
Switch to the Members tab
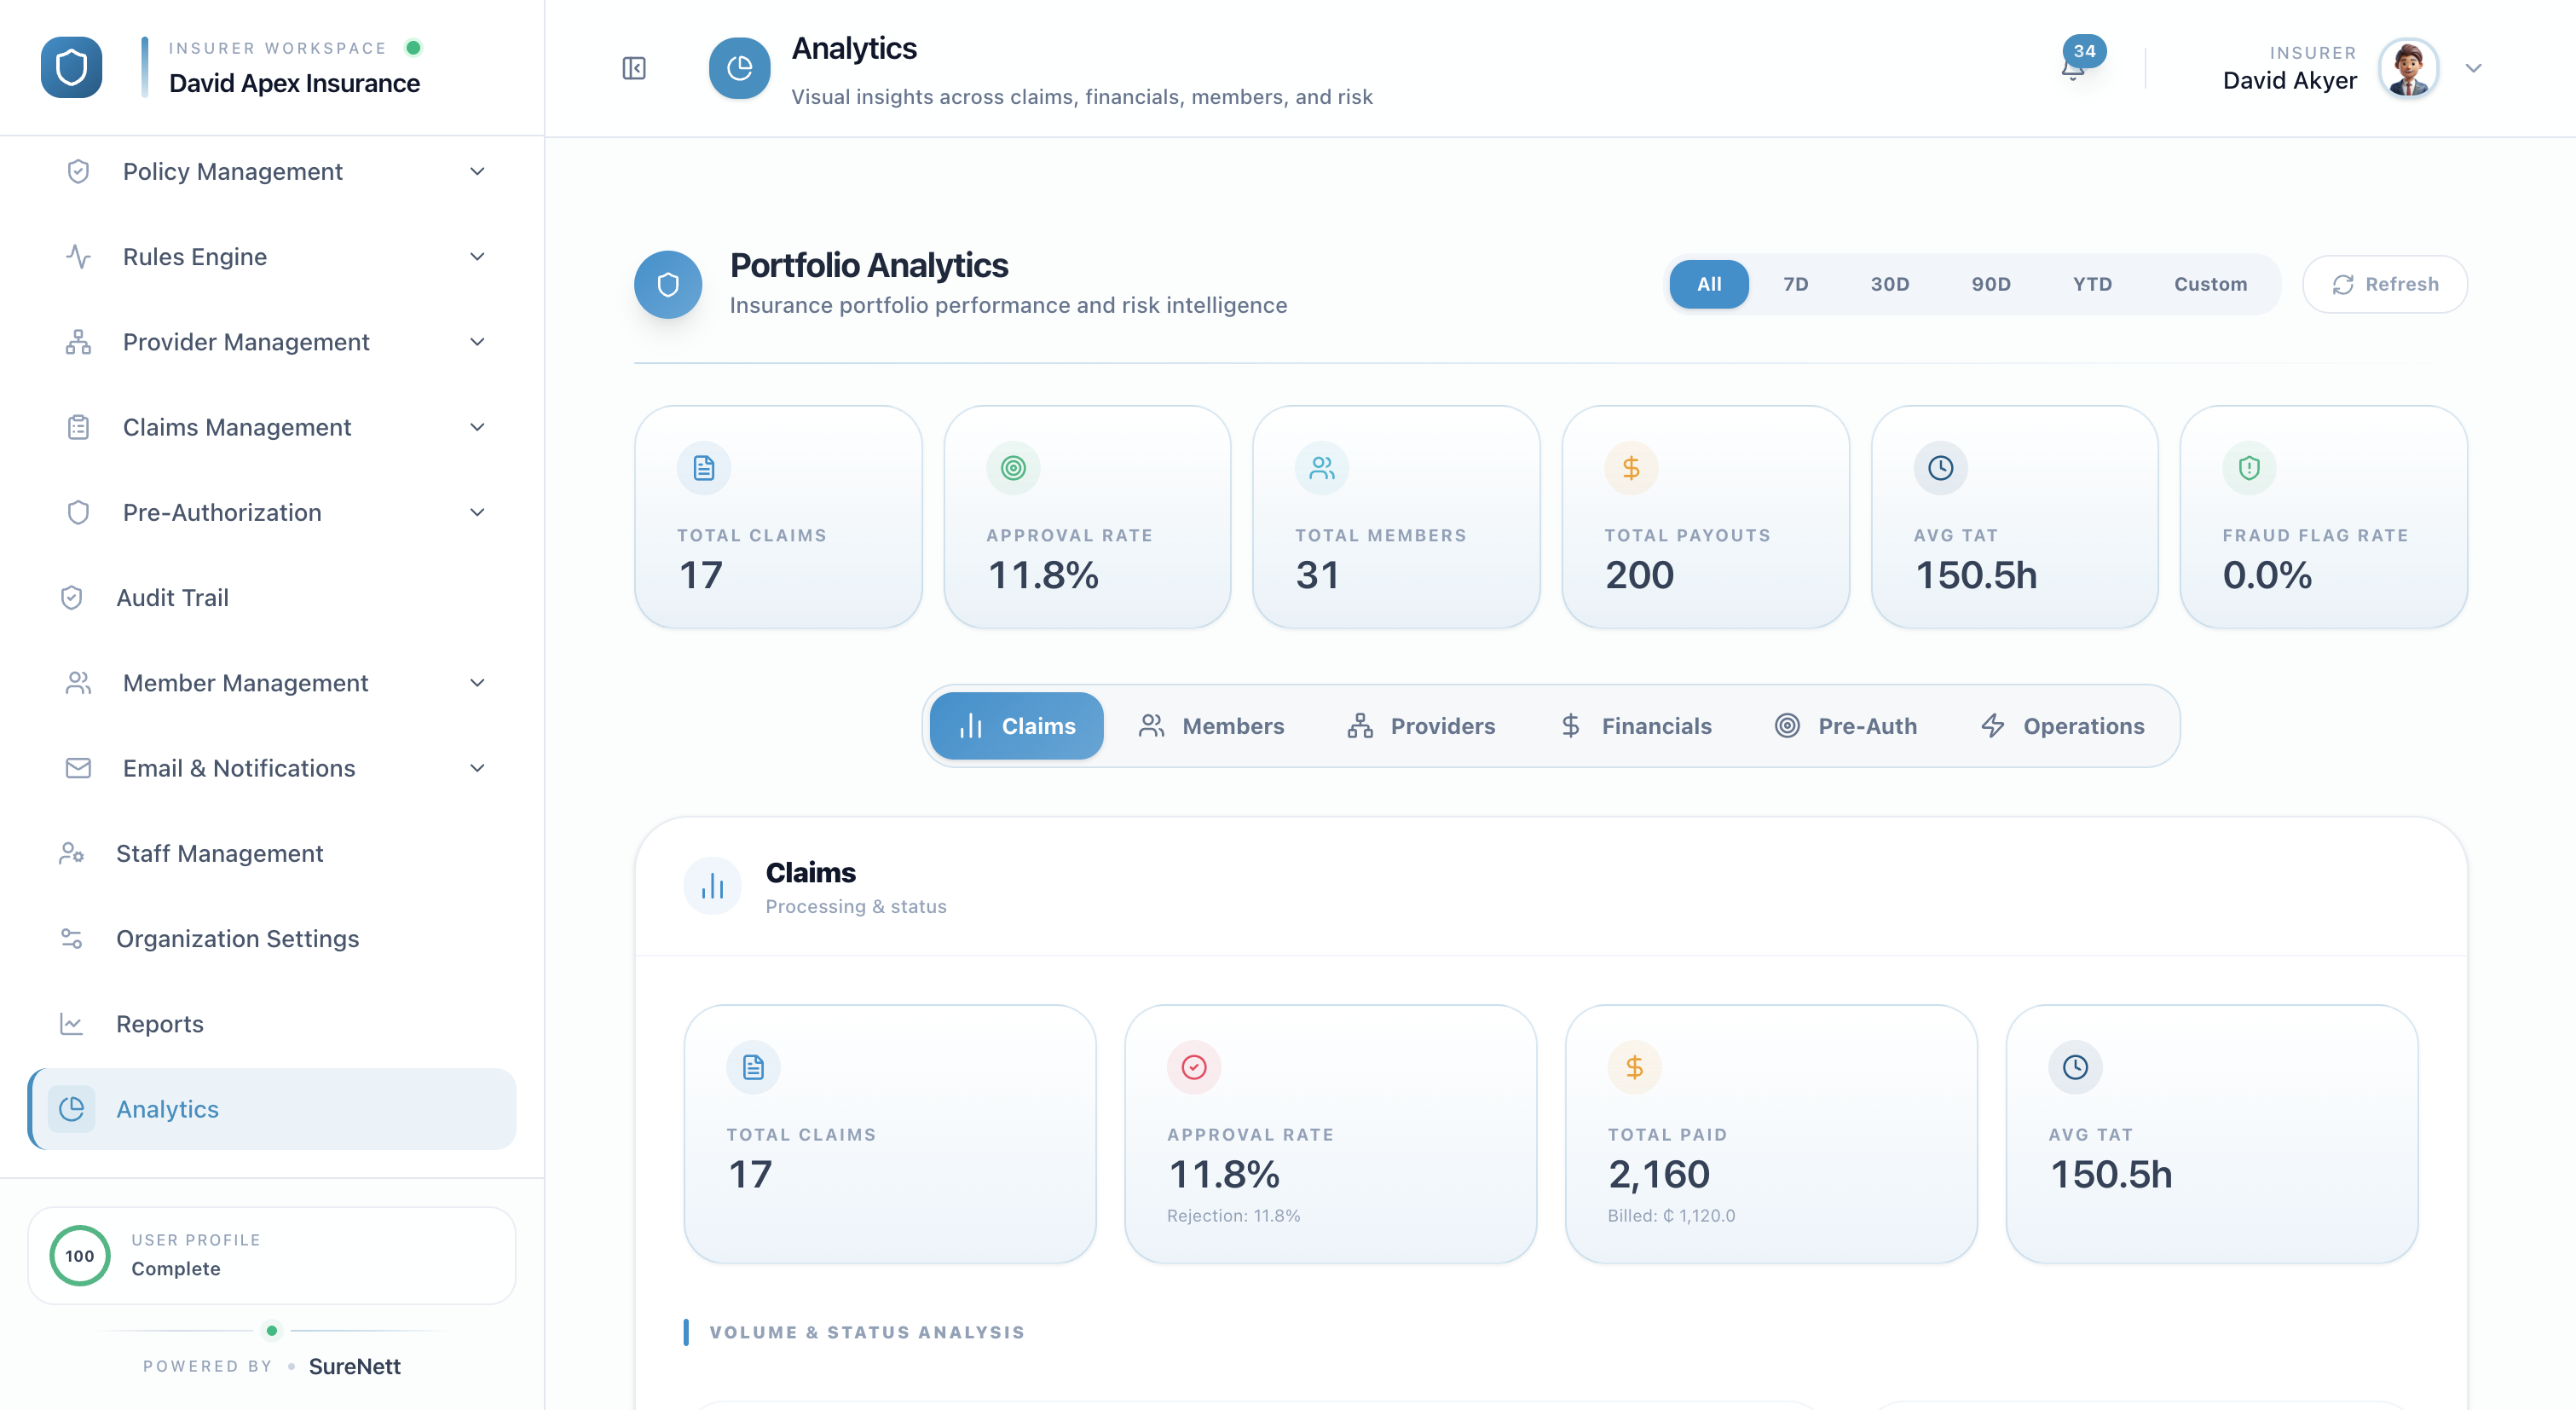1211,726
